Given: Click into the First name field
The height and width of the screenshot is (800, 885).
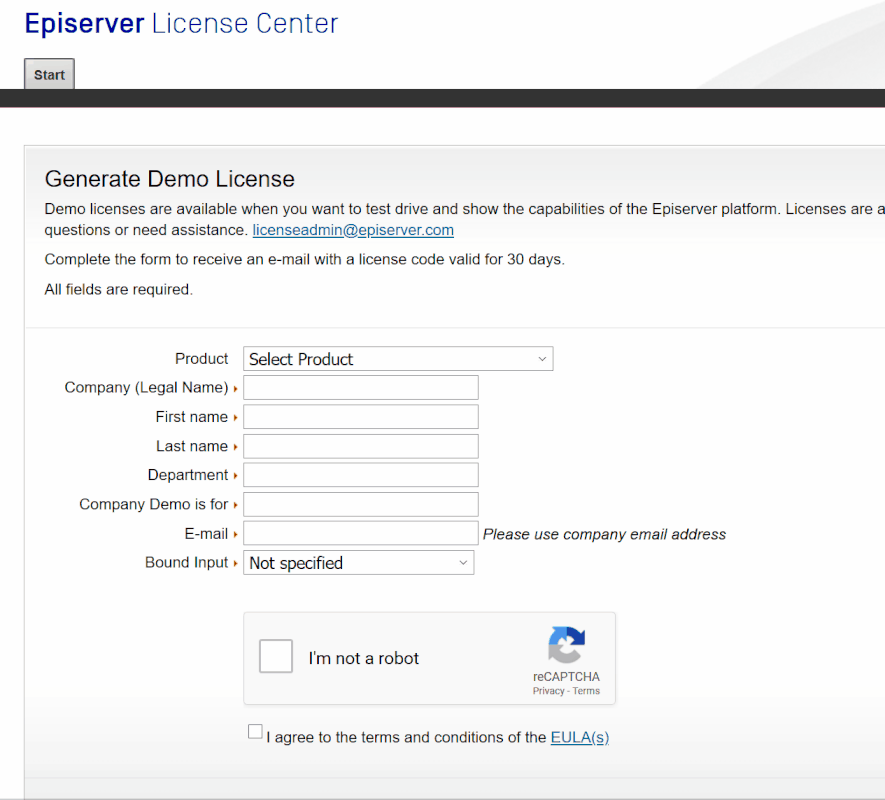Looking at the screenshot, I should (x=361, y=417).
